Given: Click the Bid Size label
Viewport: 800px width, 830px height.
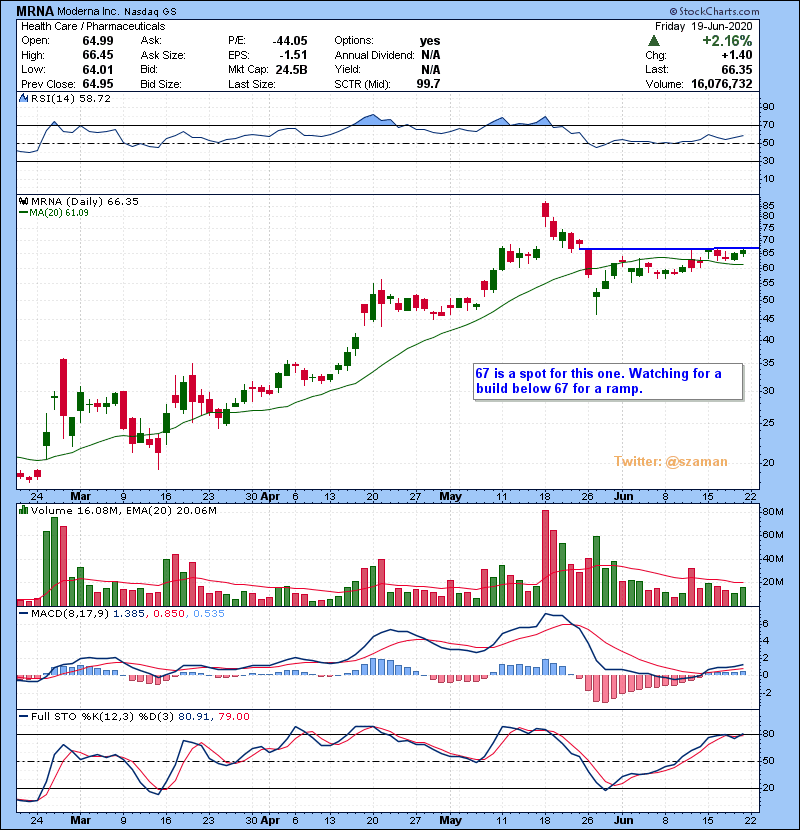Looking at the screenshot, I should click(x=161, y=84).
